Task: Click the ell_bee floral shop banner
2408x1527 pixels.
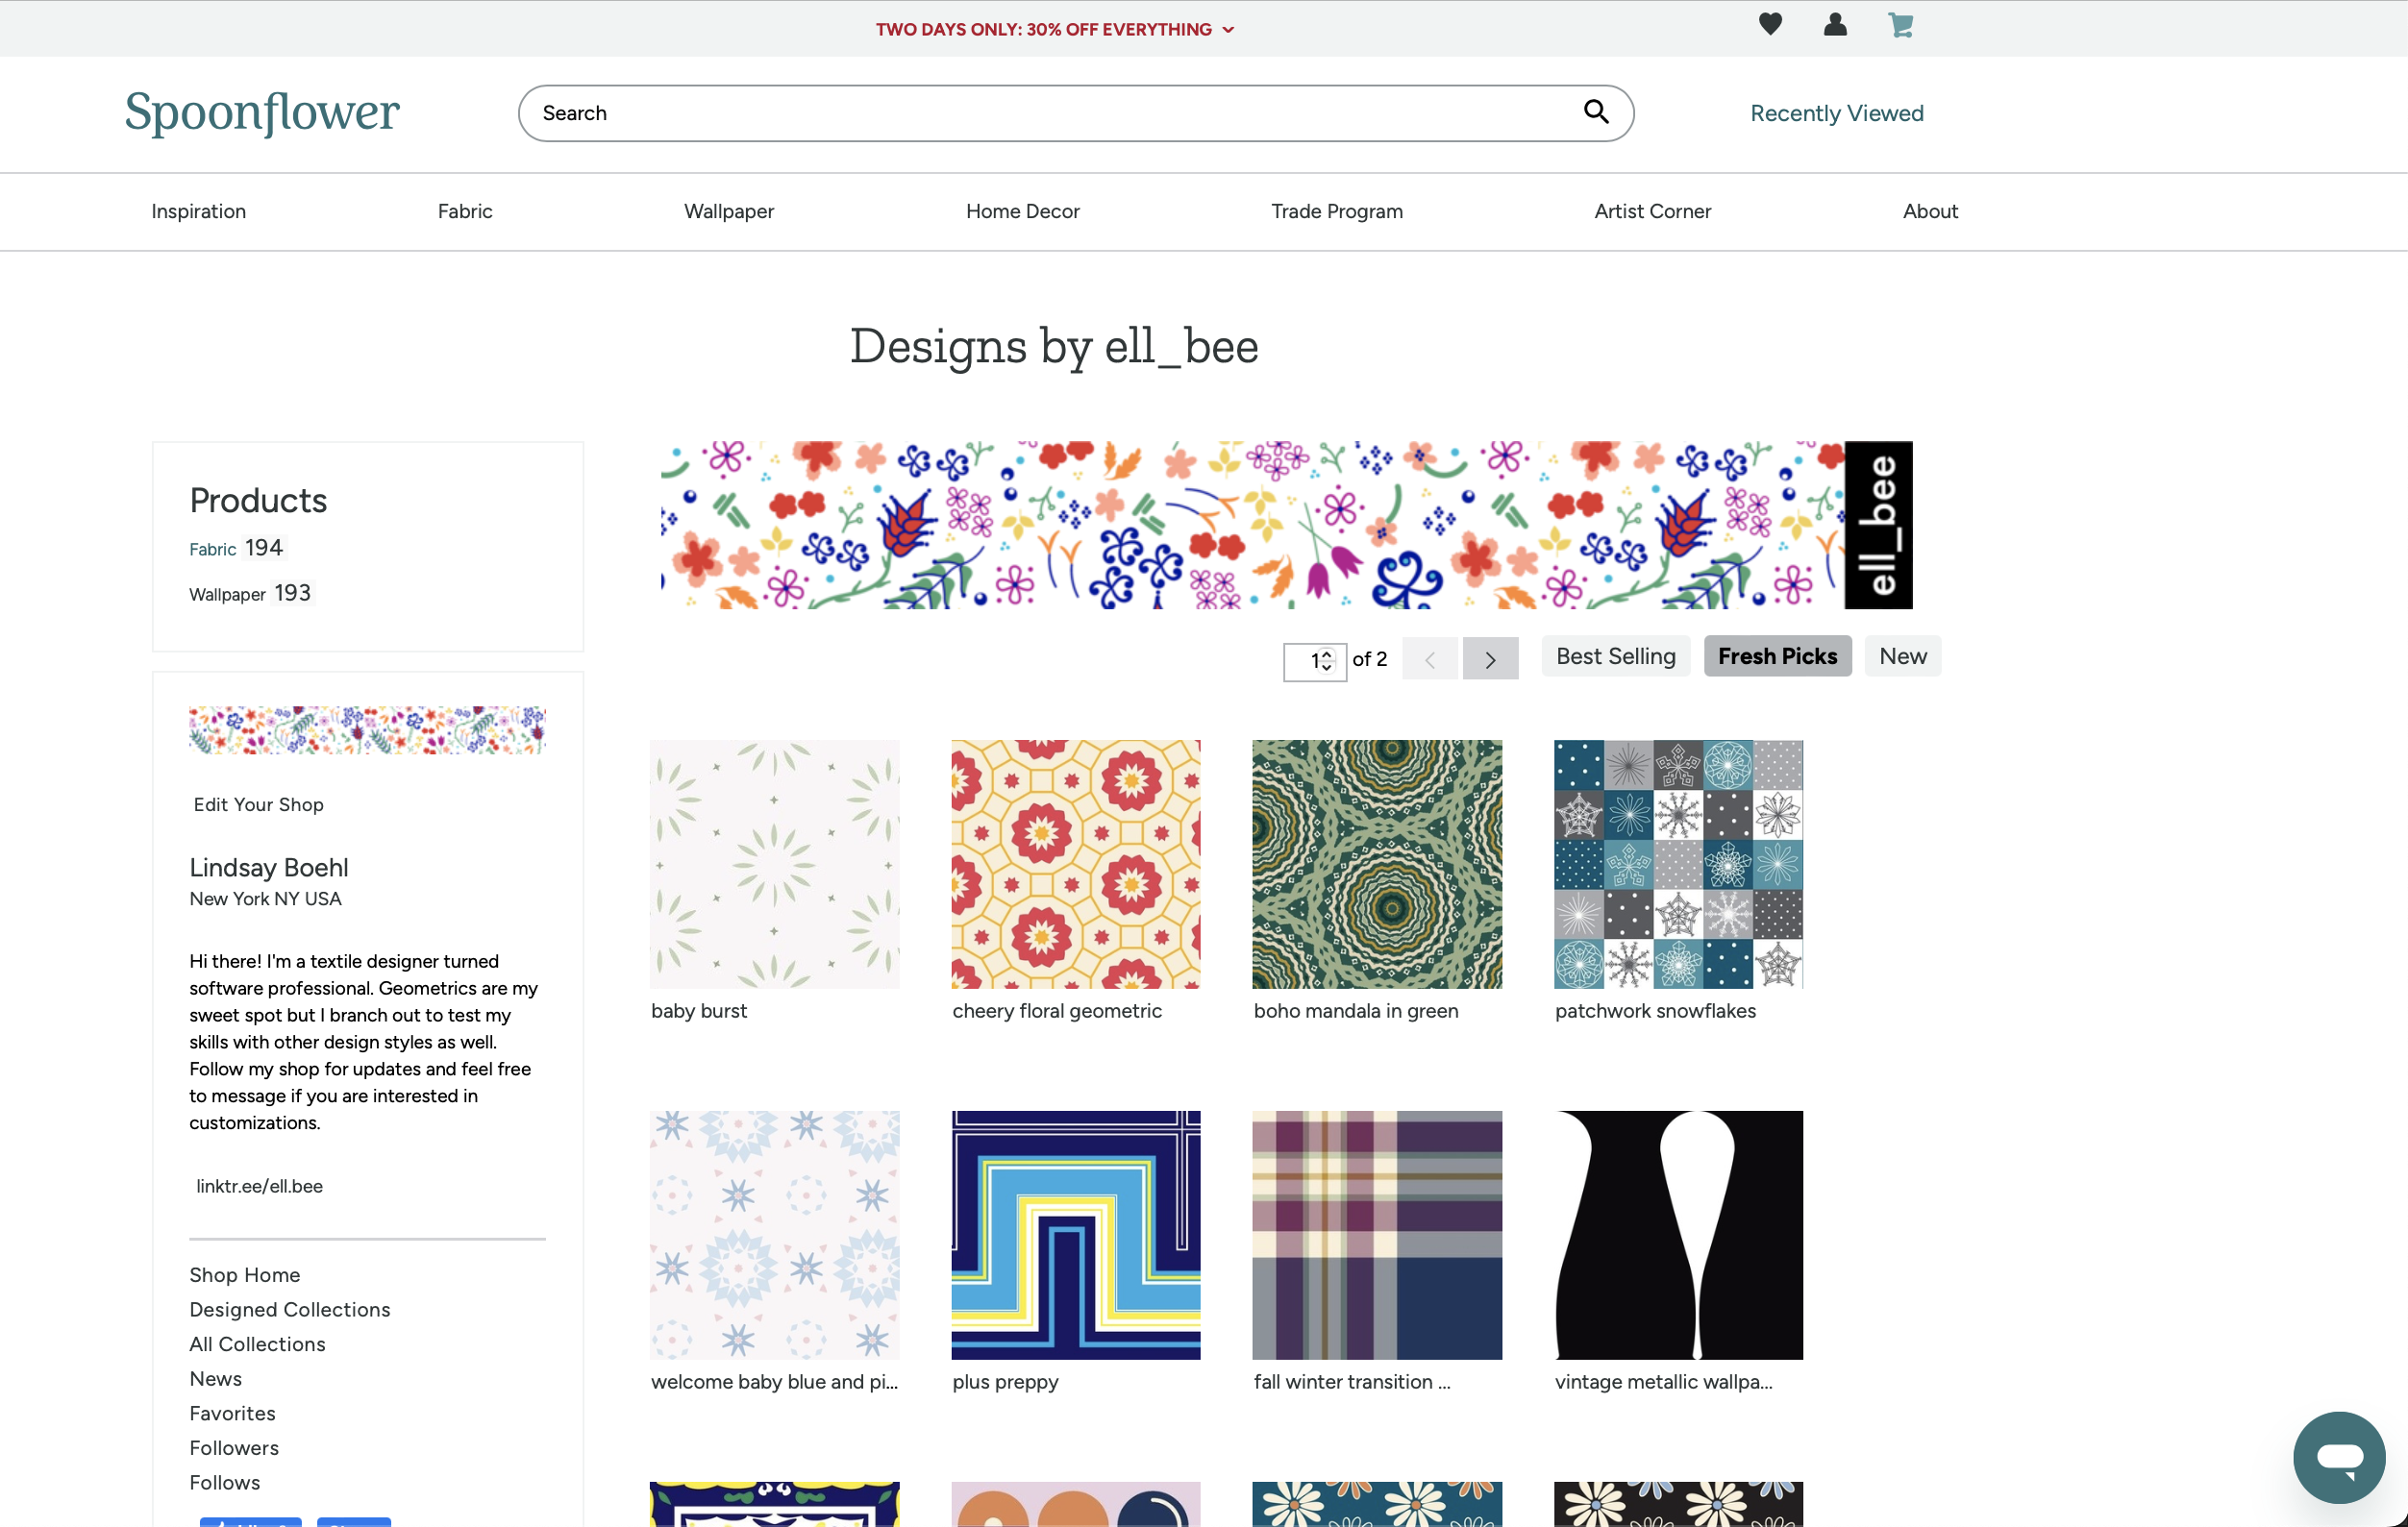Action: tap(1286, 525)
